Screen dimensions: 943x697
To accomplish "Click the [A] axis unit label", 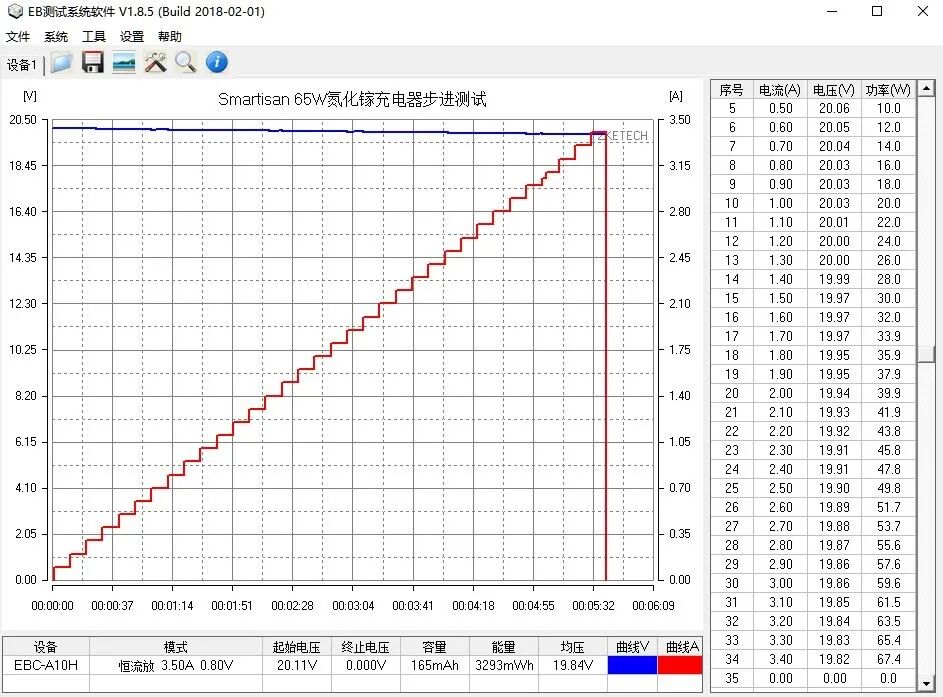I will pos(675,96).
